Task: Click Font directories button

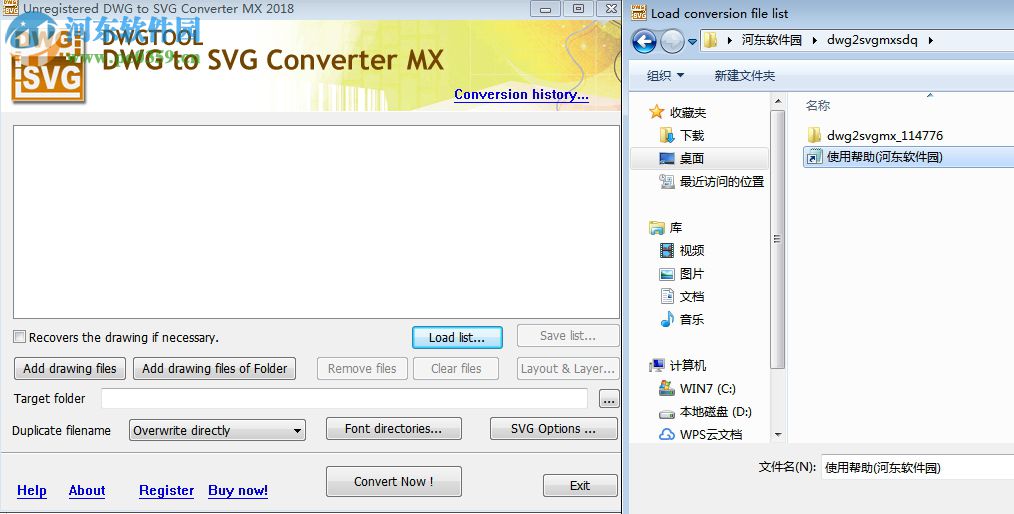Action: point(394,429)
